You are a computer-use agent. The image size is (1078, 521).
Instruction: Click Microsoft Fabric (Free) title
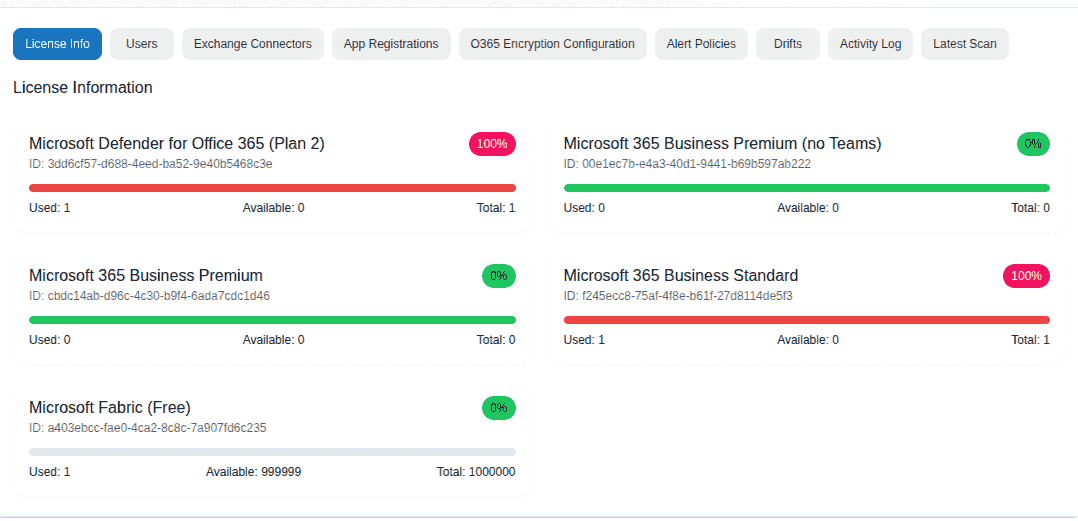point(110,408)
